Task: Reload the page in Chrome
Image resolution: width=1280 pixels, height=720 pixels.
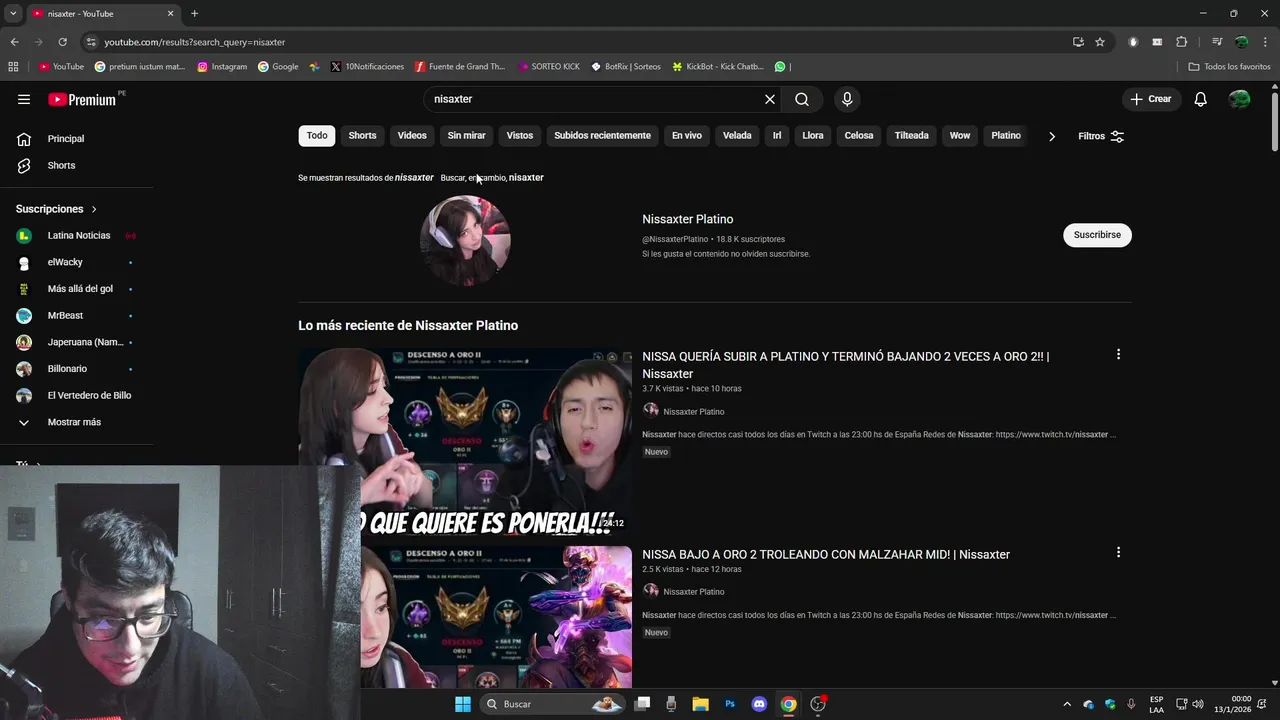Action: coord(62,42)
